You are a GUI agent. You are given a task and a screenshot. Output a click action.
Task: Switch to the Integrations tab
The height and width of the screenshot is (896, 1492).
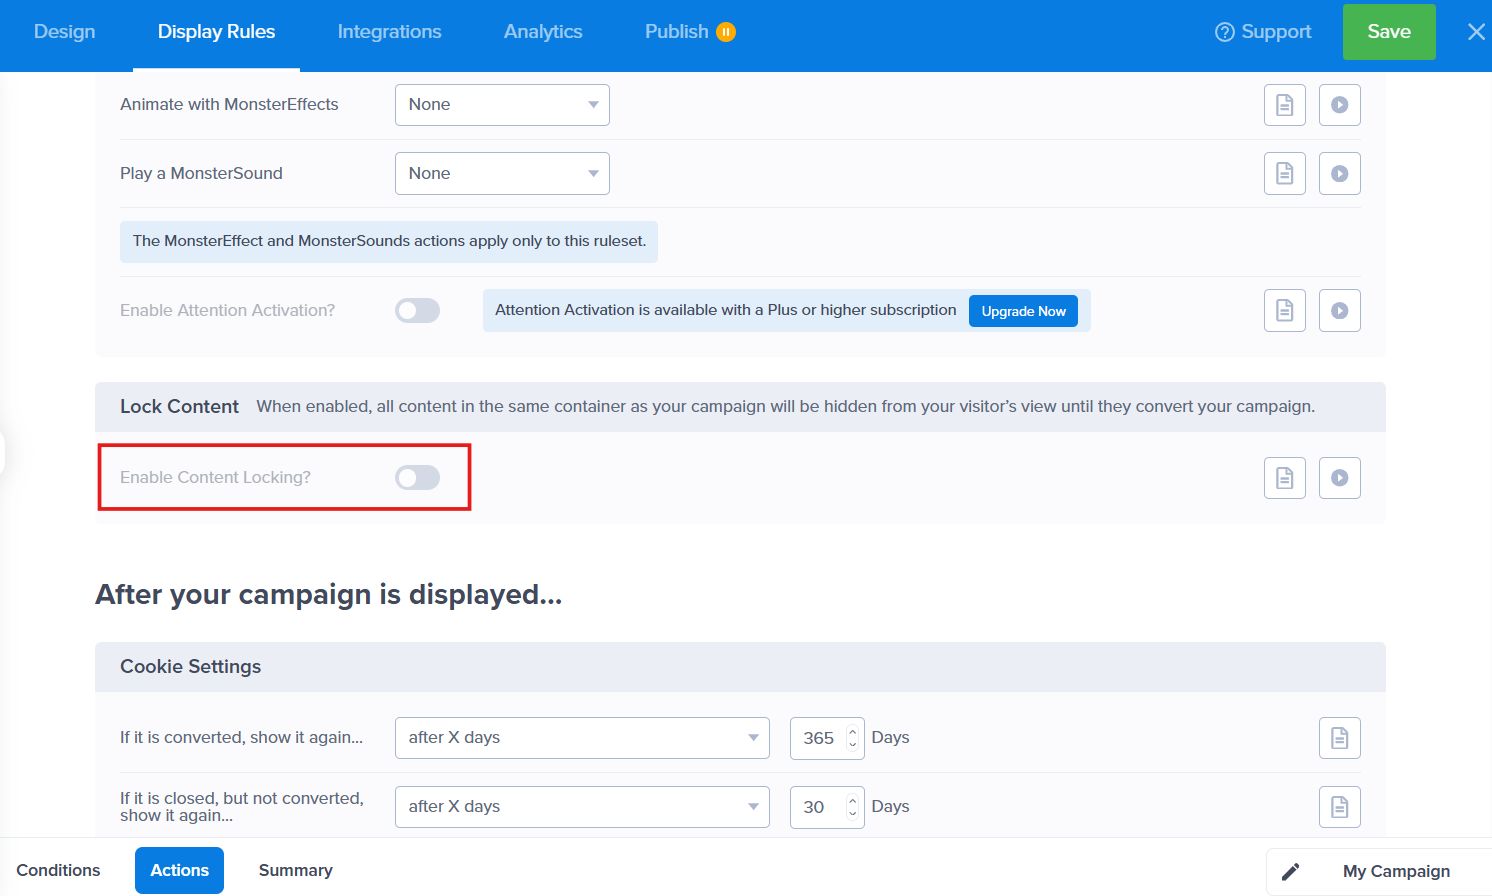(x=389, y=31)
